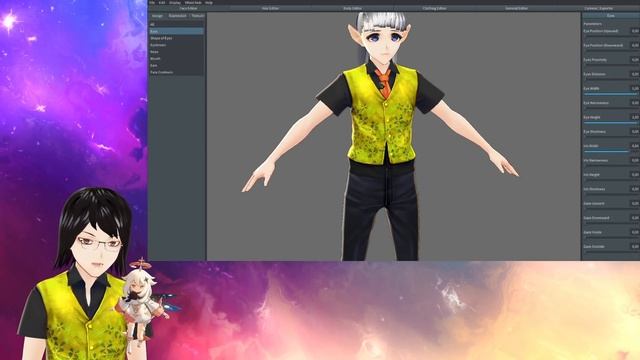The height and width of the screenshot is (360, 640).
Task: Click the Gaze Outside slider
Action: pos(611,252)
